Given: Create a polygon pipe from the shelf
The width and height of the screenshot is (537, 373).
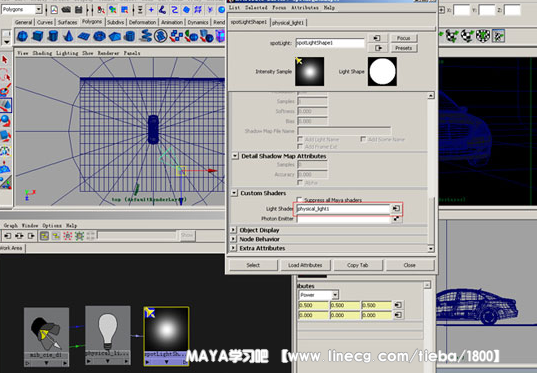Looking at the screenshot, I should pos(130,36).
